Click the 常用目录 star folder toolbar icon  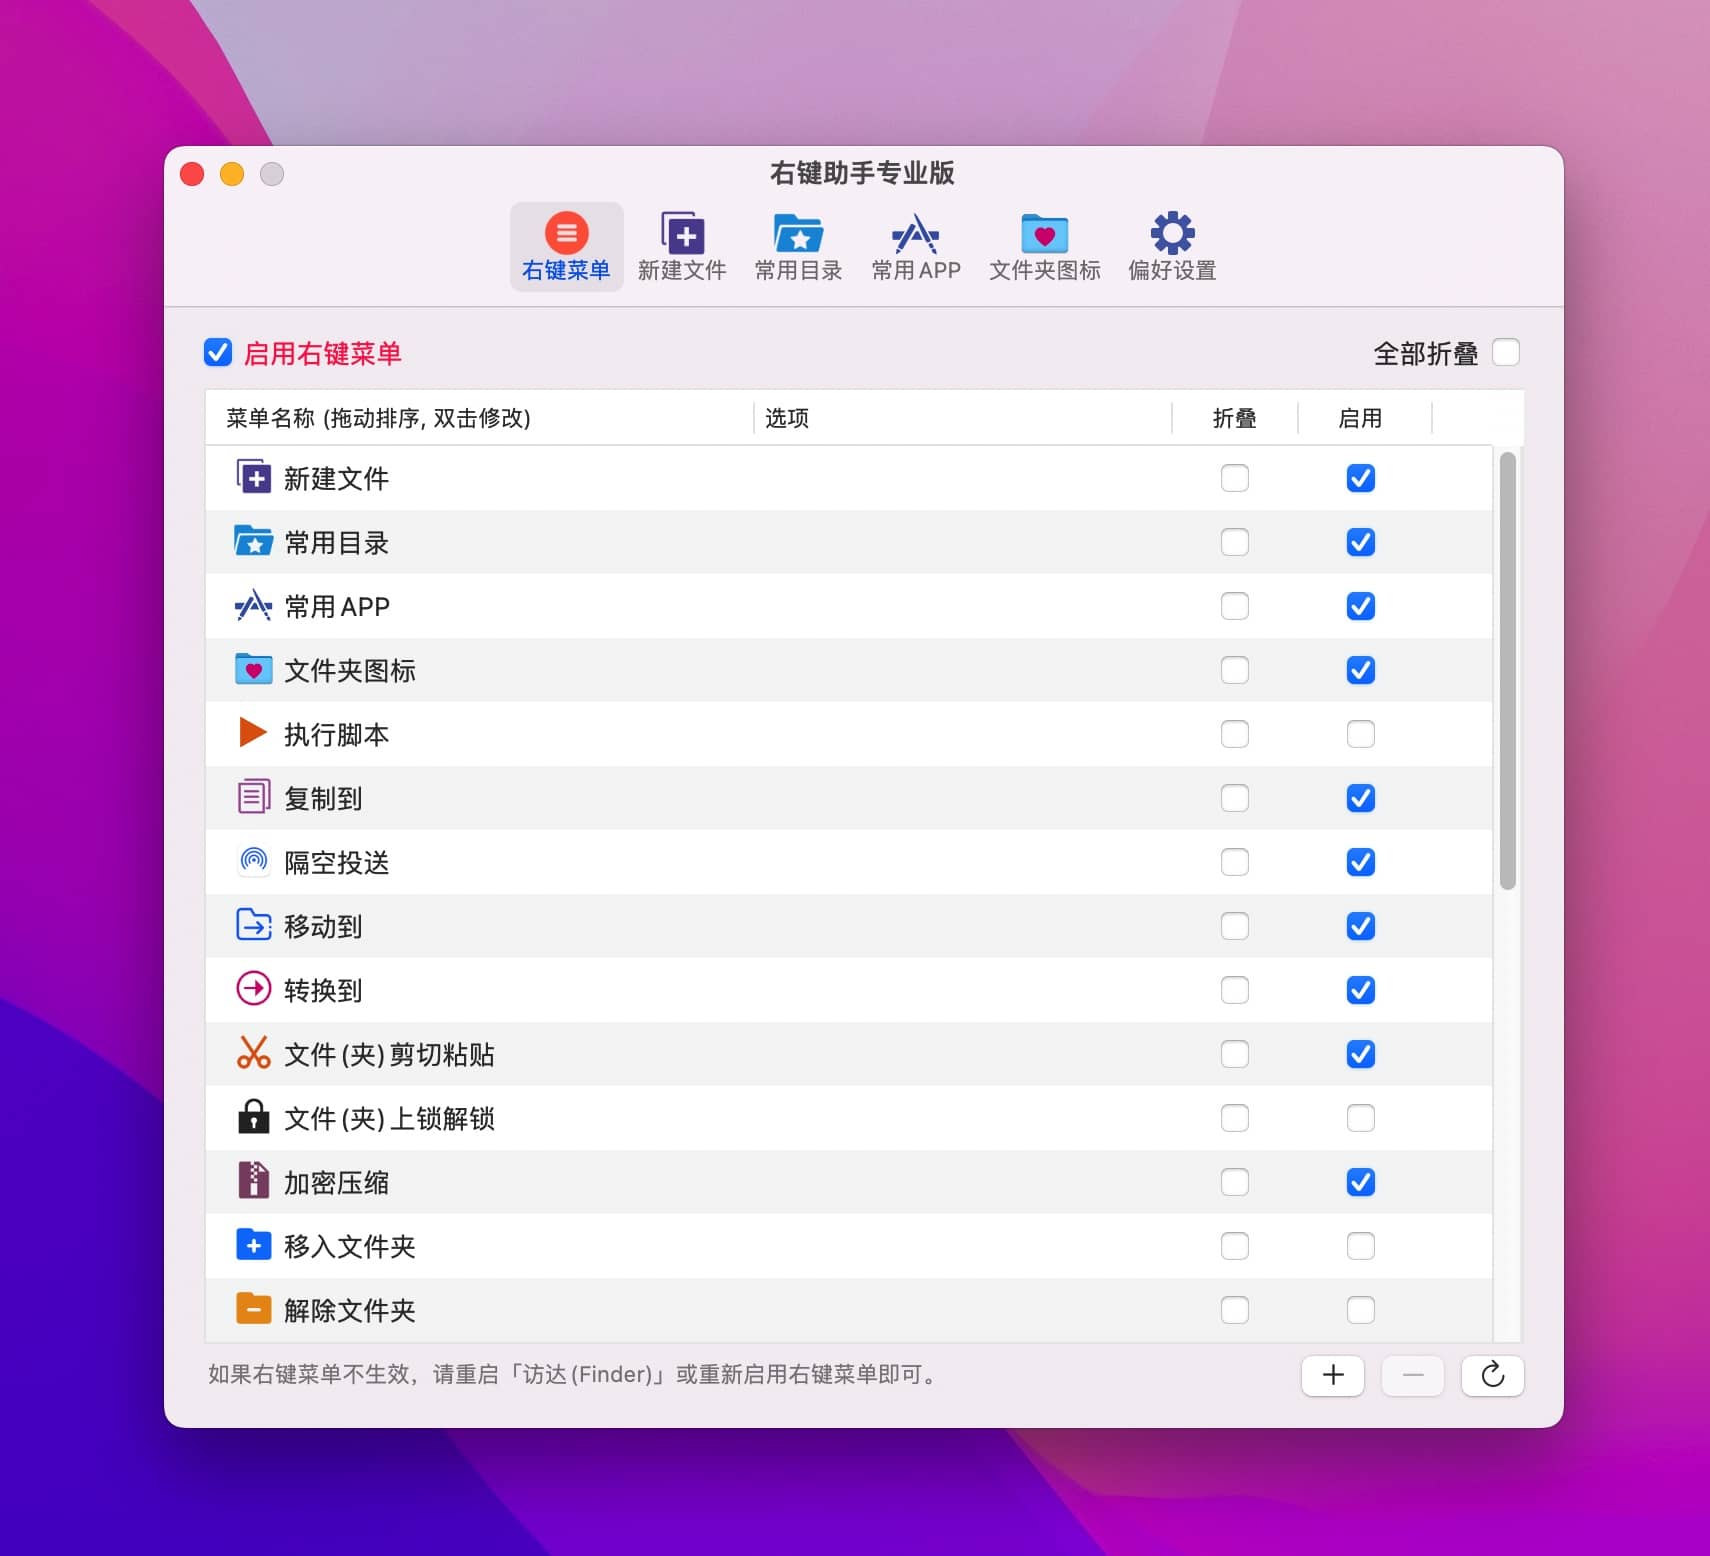798,233
